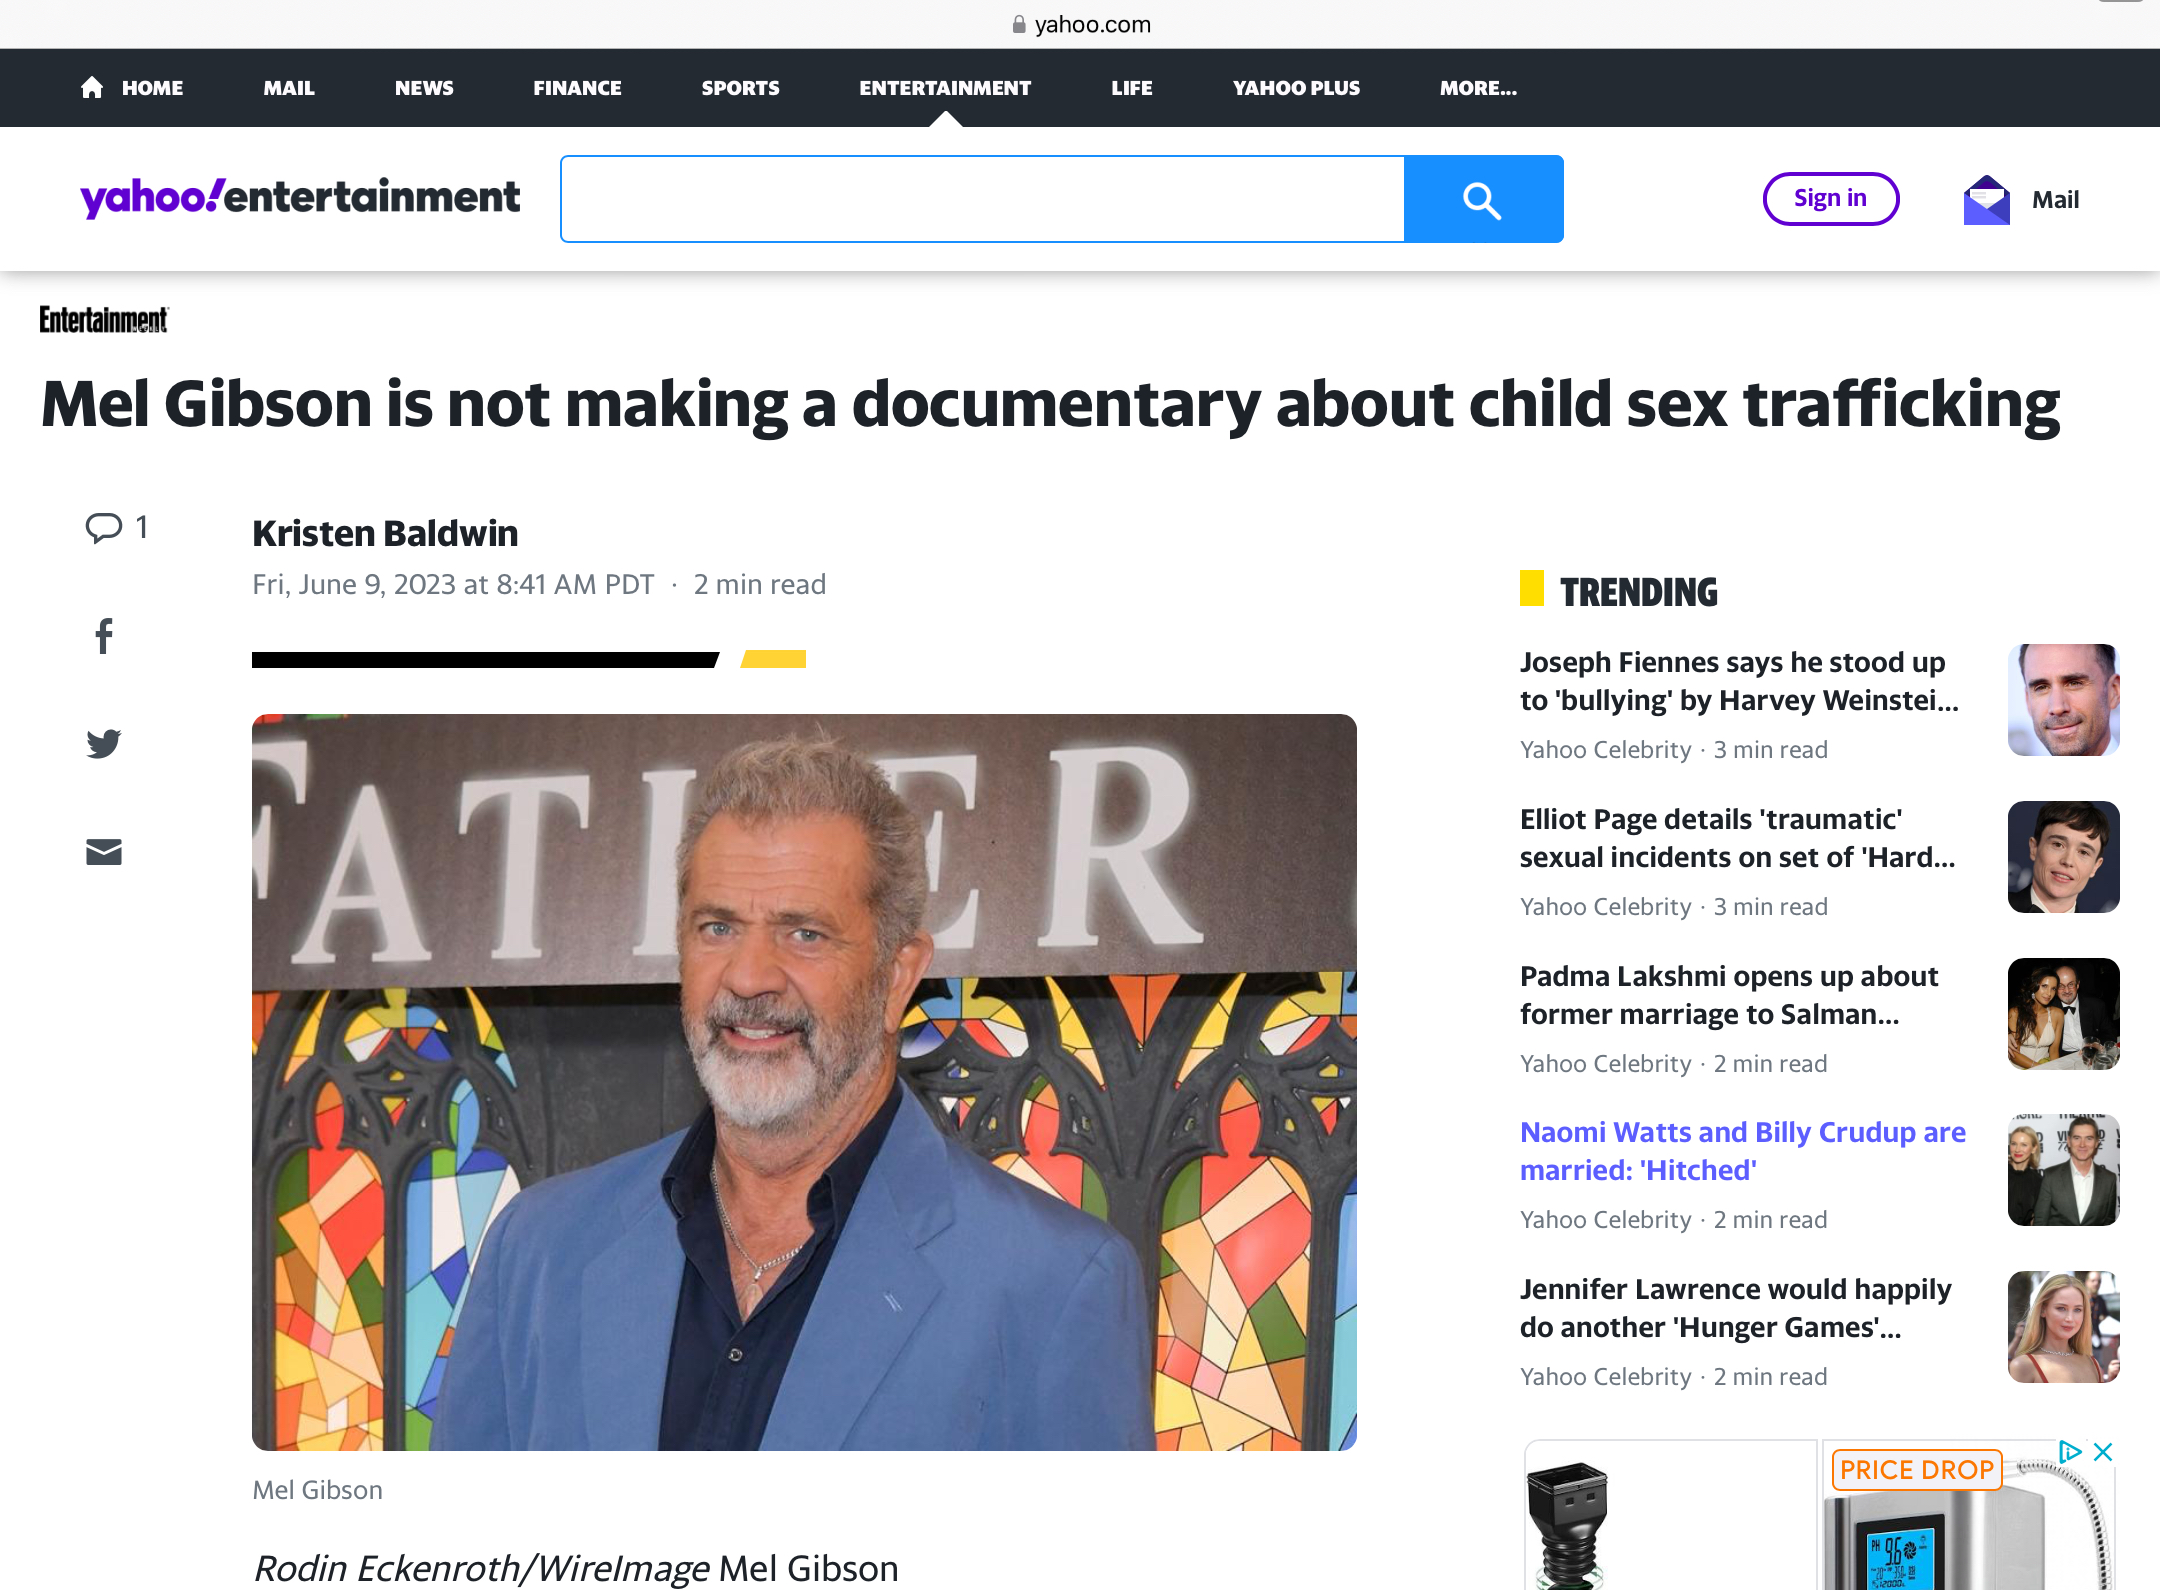Share article via Facebook icon
Image resolution: width=2160 pixels, height=1590 pixels.
point(104,636)
